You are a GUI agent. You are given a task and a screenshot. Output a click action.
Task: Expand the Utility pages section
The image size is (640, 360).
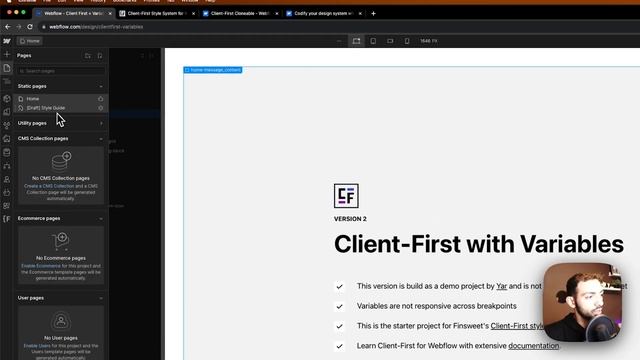(101, 123)
